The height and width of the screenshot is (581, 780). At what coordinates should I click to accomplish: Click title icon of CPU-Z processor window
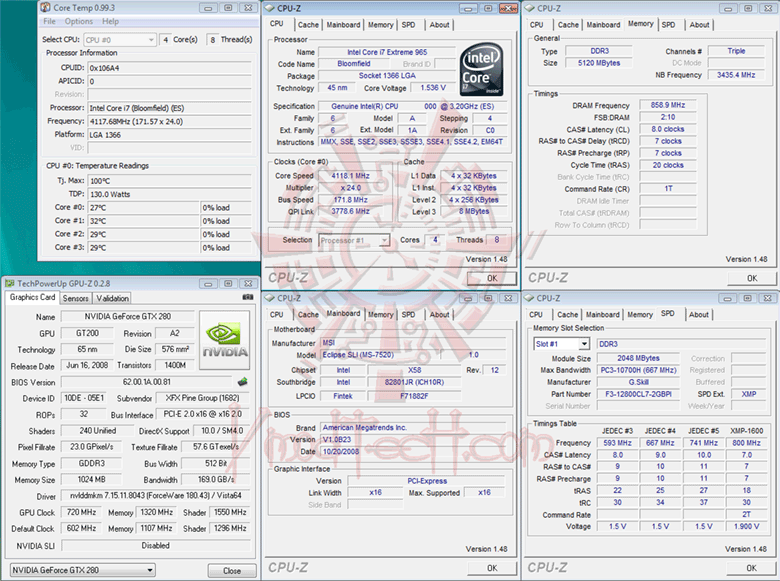tap(270, 8)
